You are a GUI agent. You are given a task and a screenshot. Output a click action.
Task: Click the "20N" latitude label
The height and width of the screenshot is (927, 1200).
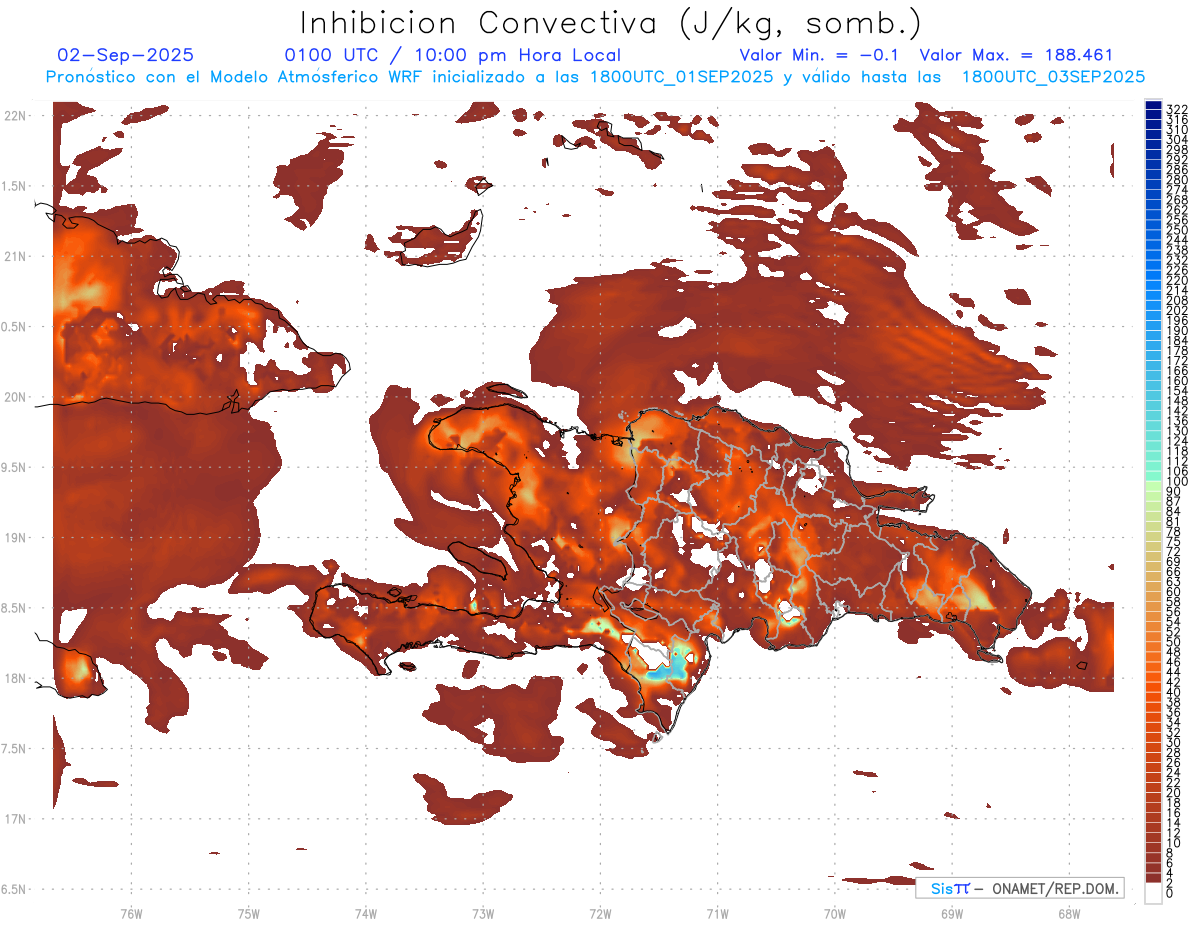tap(16, 397)
